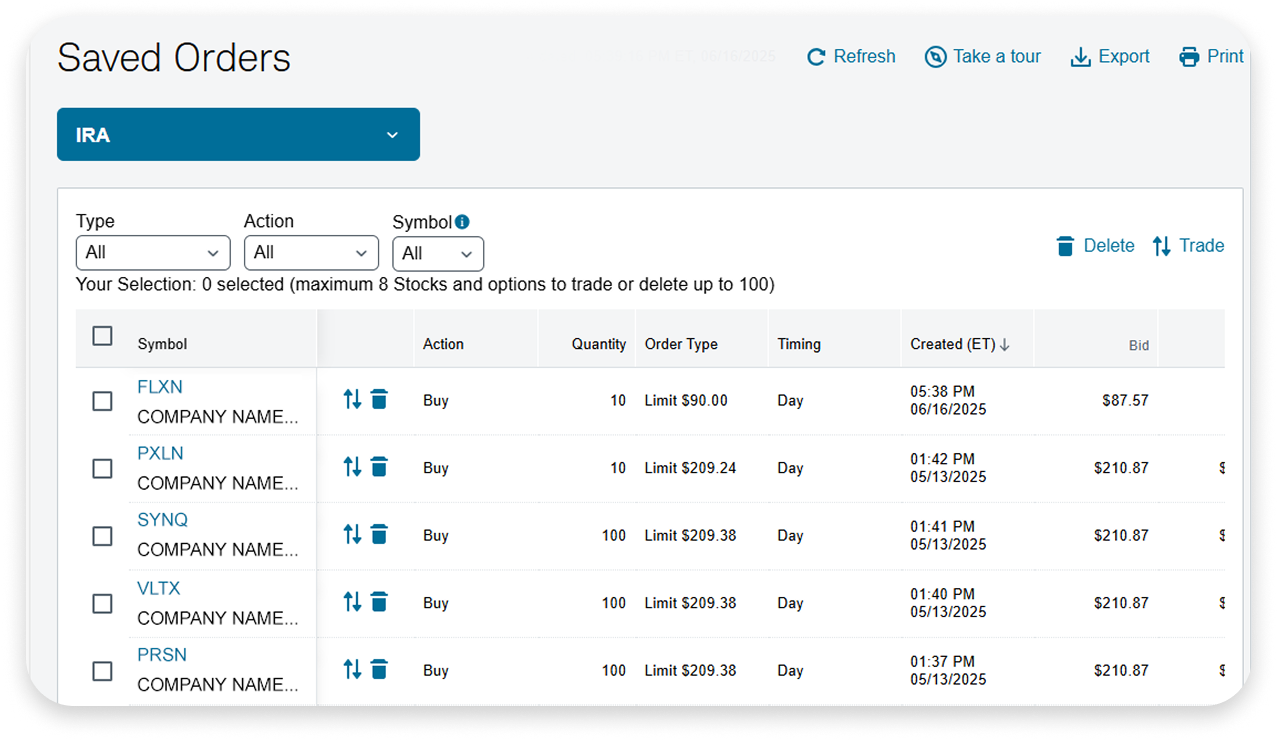This screenshot has width=1277, height=741.
Task: Click the Take a tour text
Action: (997, 57)
